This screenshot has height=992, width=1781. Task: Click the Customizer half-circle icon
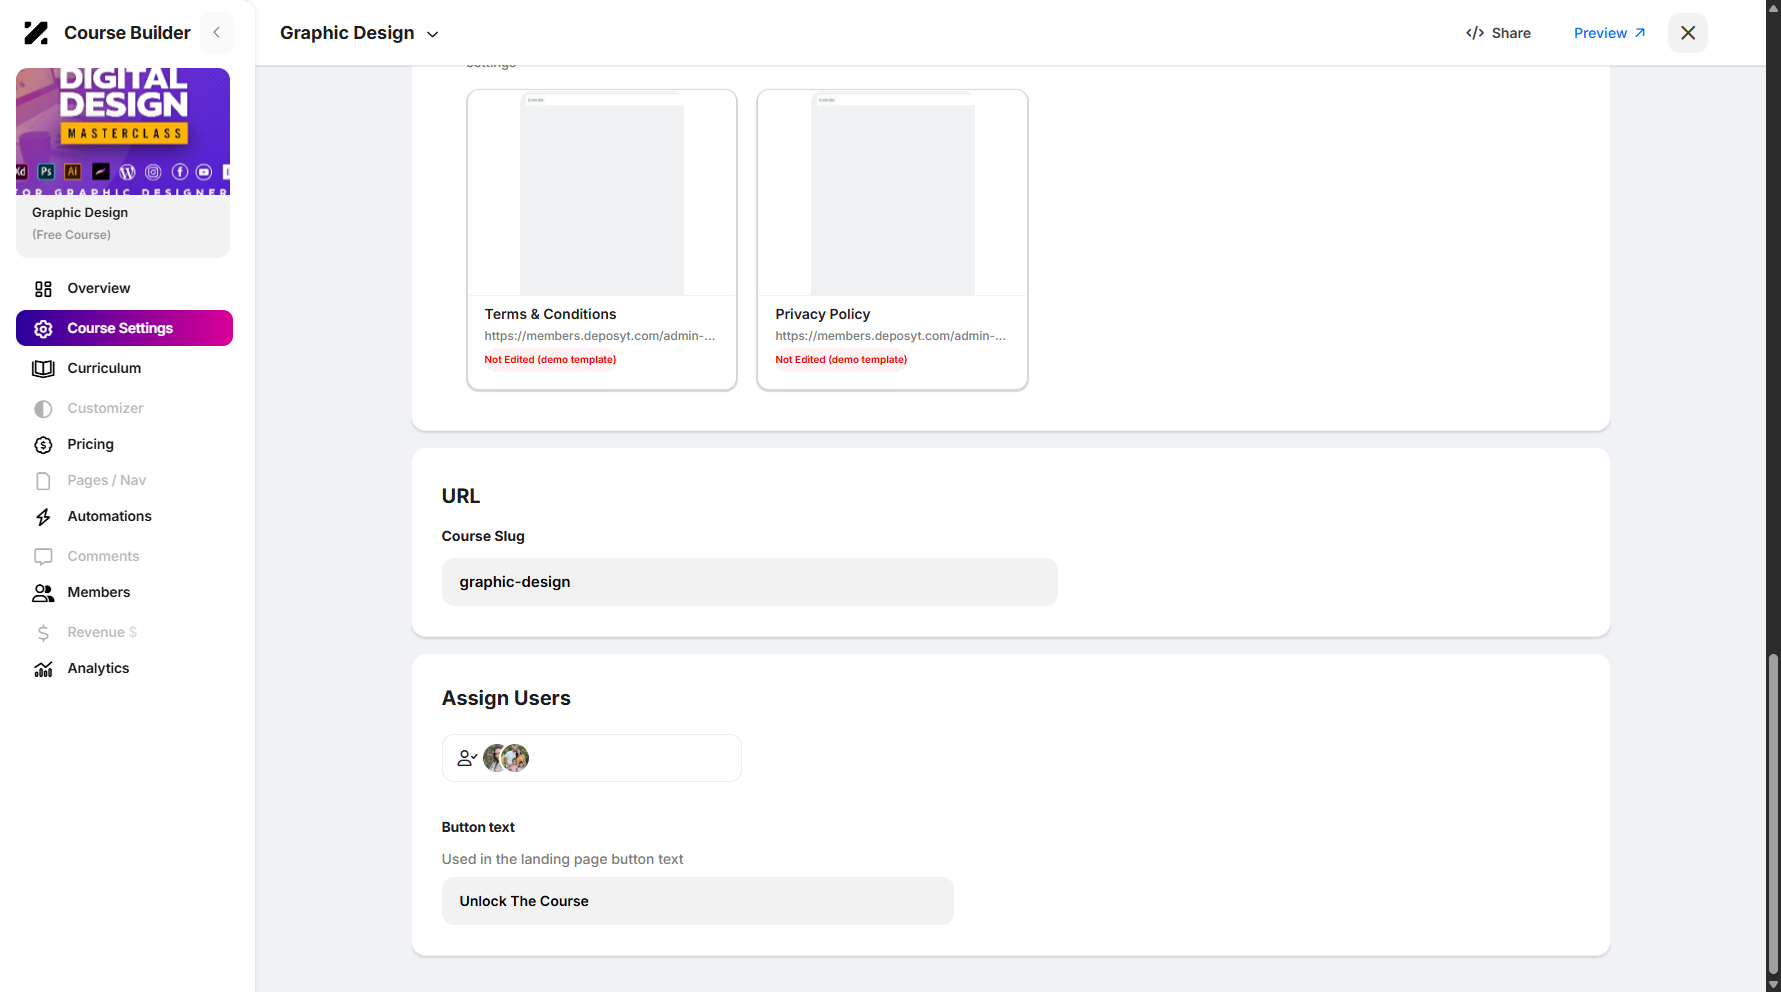[43, 409]
